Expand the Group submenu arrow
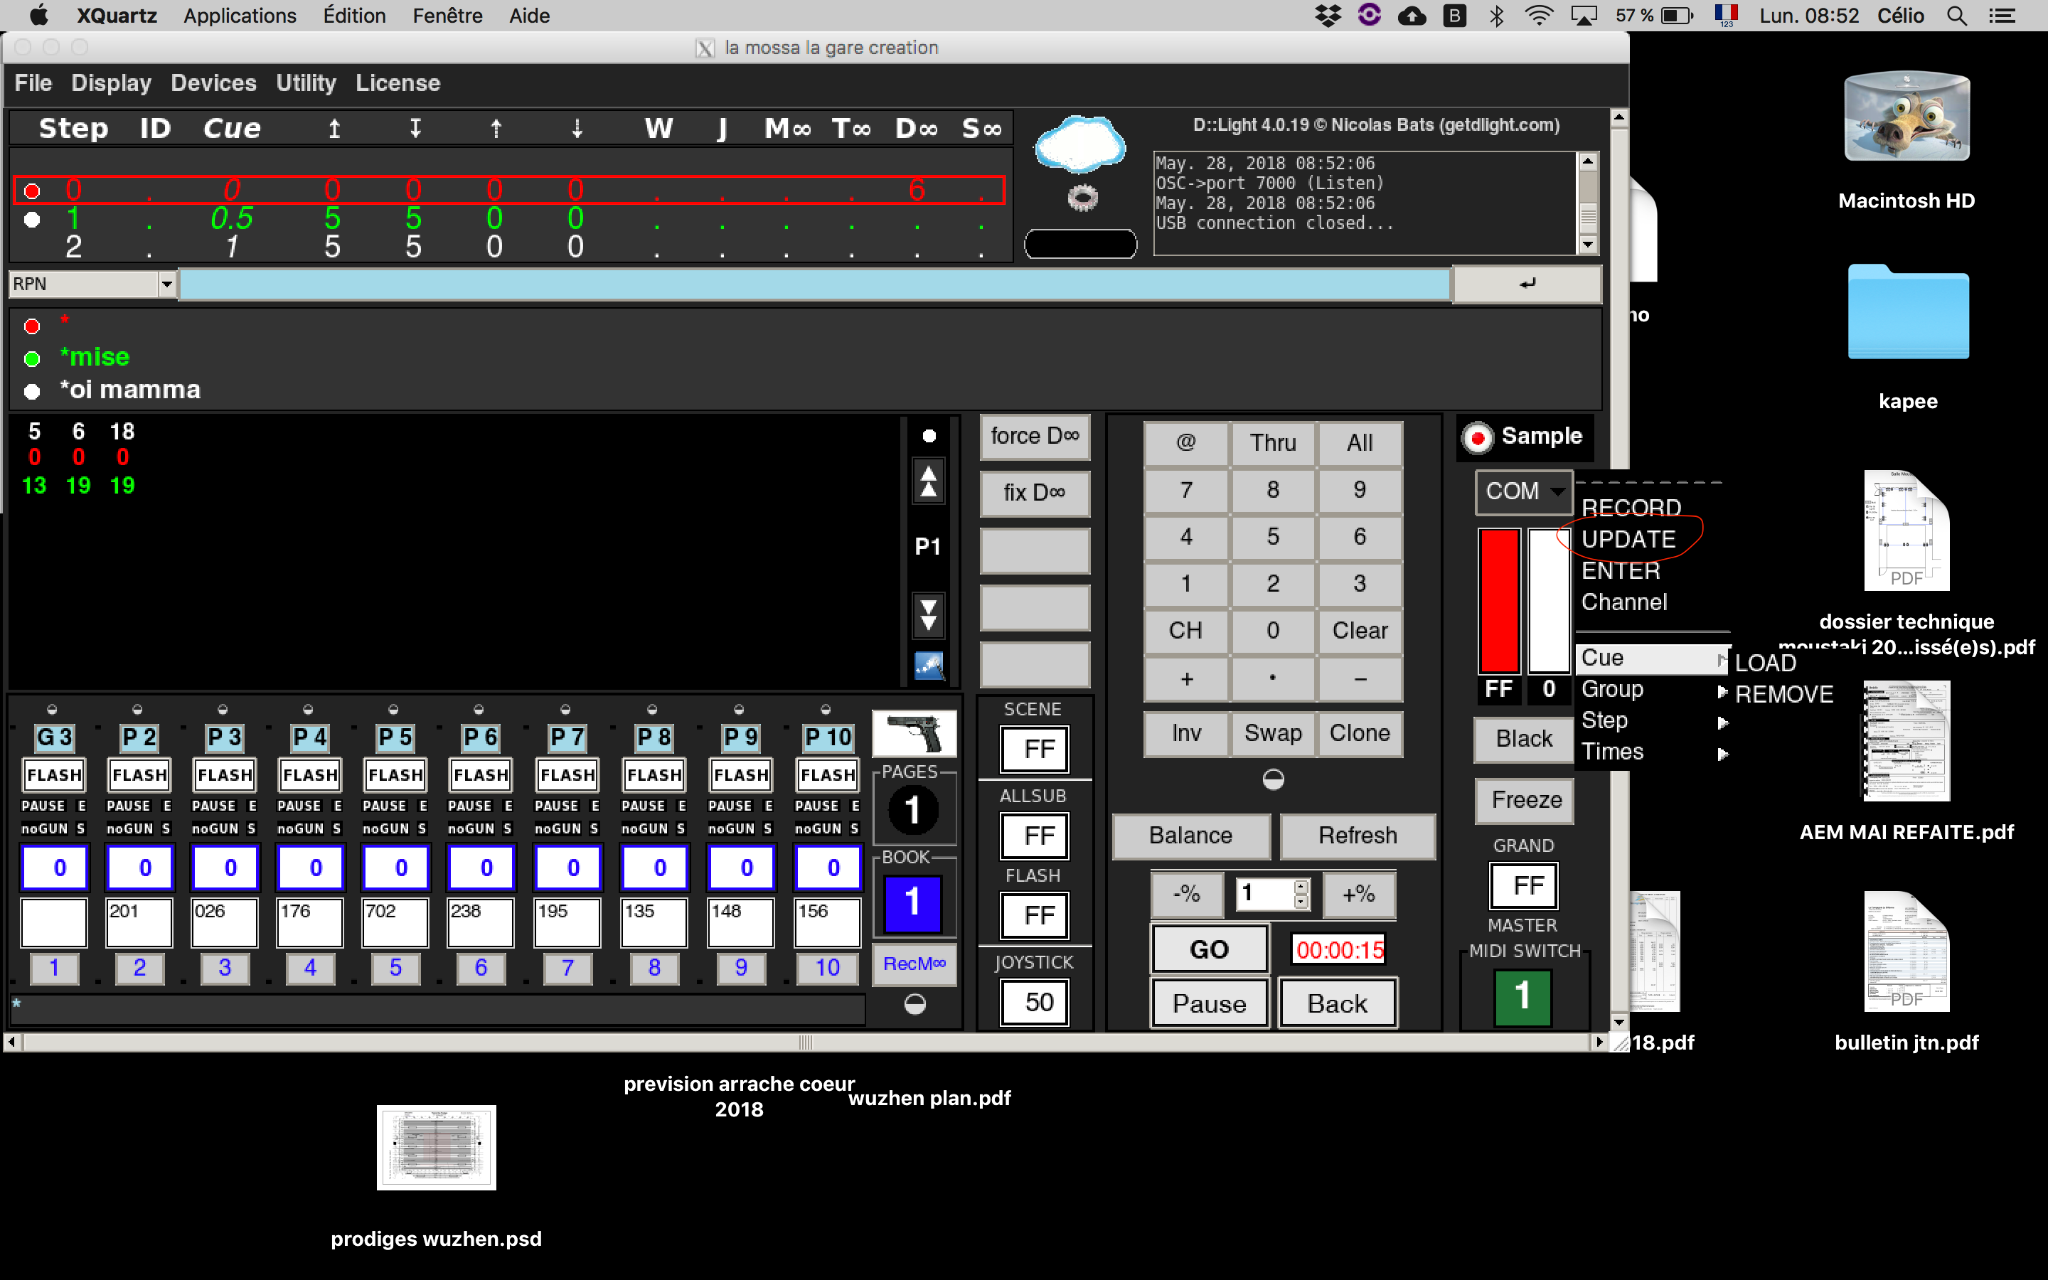This screenshot has width=2048, height=1280. [x=1722, y=690]
